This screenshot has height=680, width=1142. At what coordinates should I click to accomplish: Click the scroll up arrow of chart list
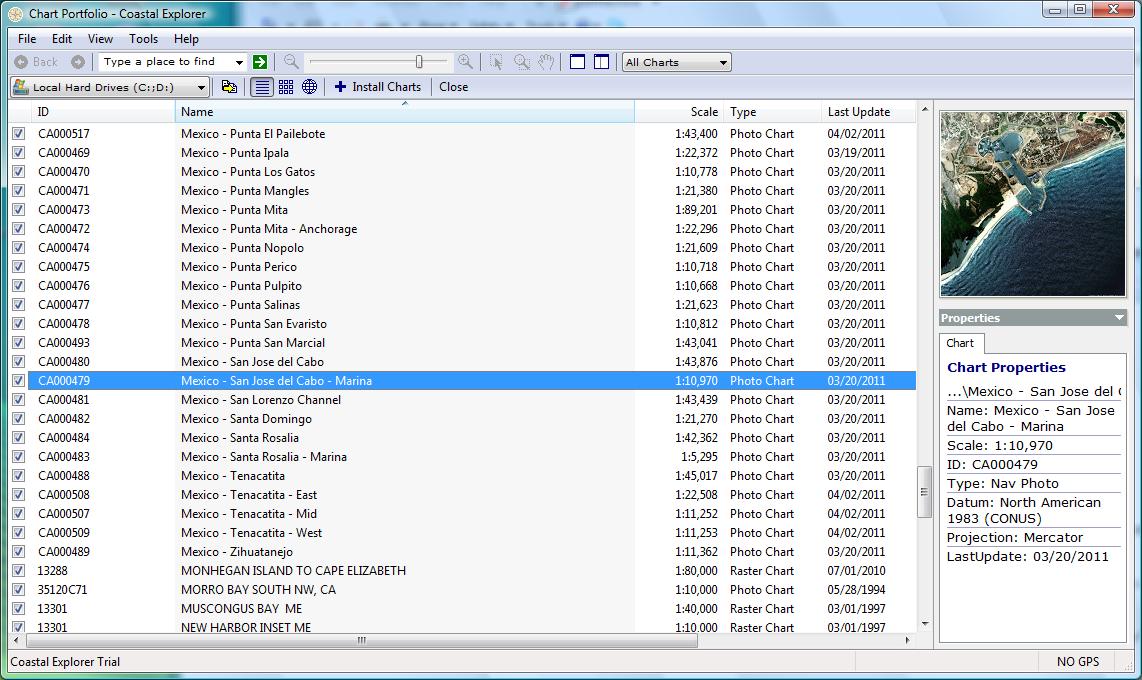coord(925,110)
